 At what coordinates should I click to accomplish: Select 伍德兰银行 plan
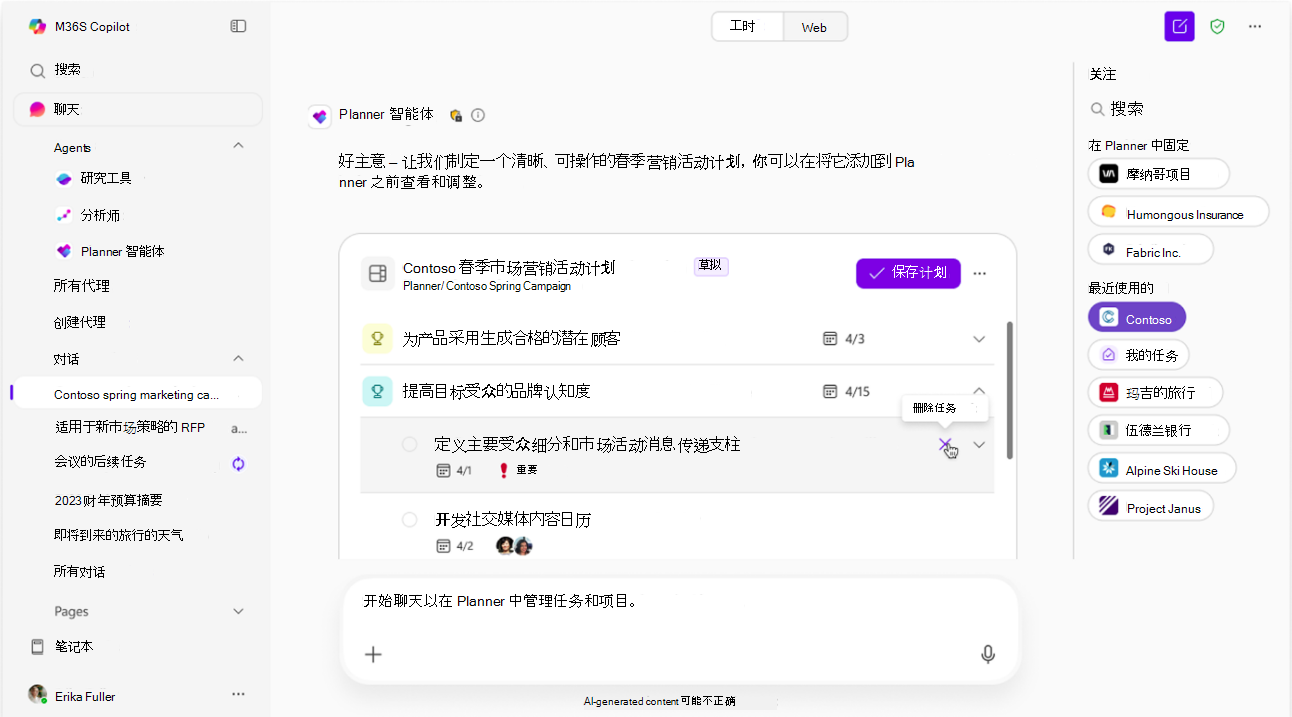pyautogui.click(x=1159, y=430)
